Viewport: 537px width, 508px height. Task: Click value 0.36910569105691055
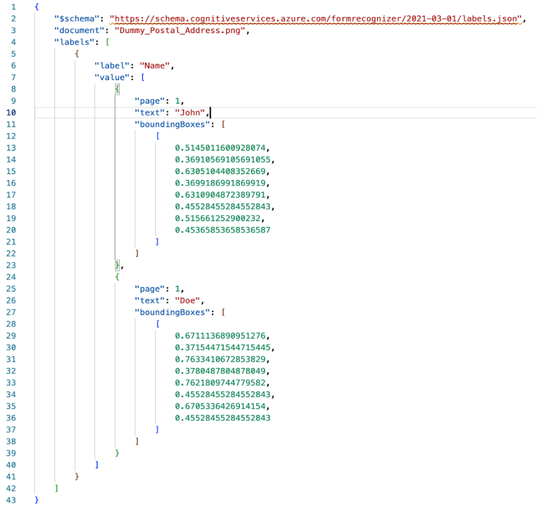(223, 160)
